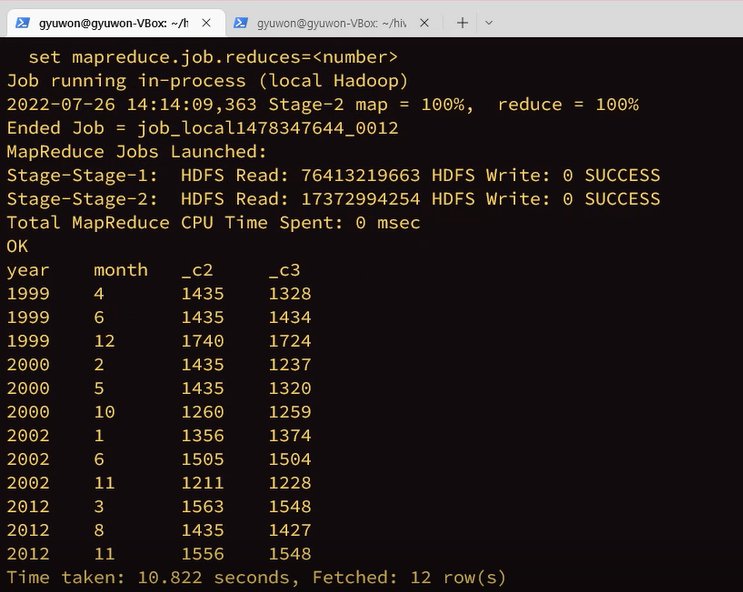The width and height of the screenshot is (743, 592).
Task: Click value 1260 in the 2000 month 10 row
Action: pyautogui.click(x=203, y=412)
